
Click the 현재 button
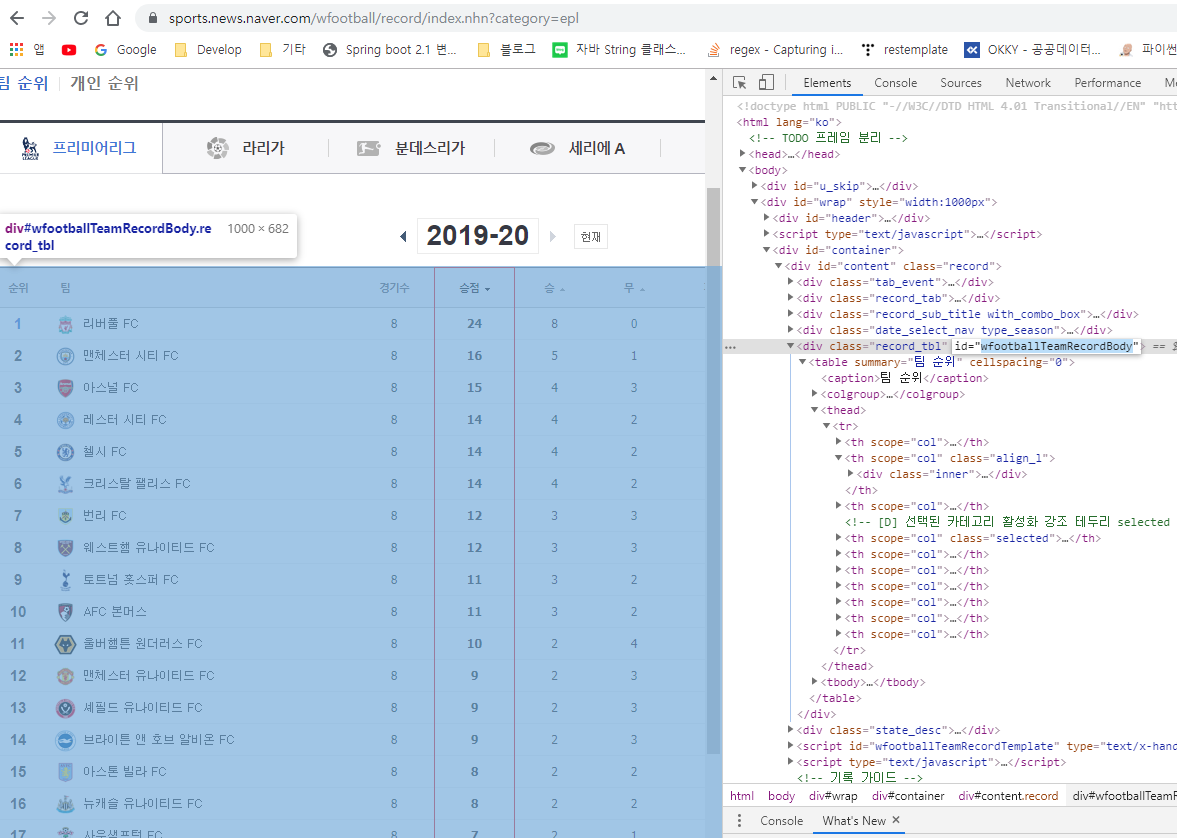(591, 237)
